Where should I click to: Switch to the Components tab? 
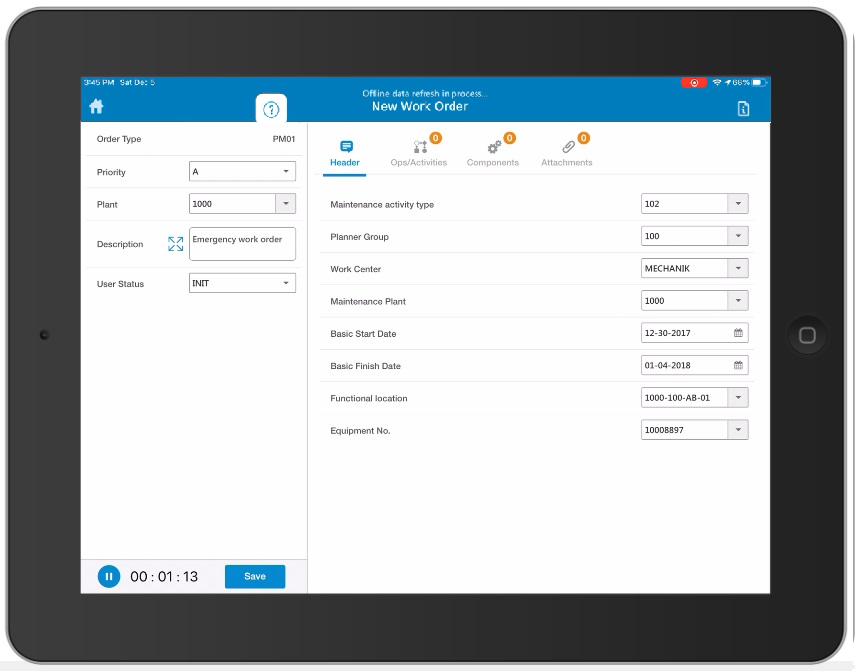pyautogui.click(x=493, y=153)
